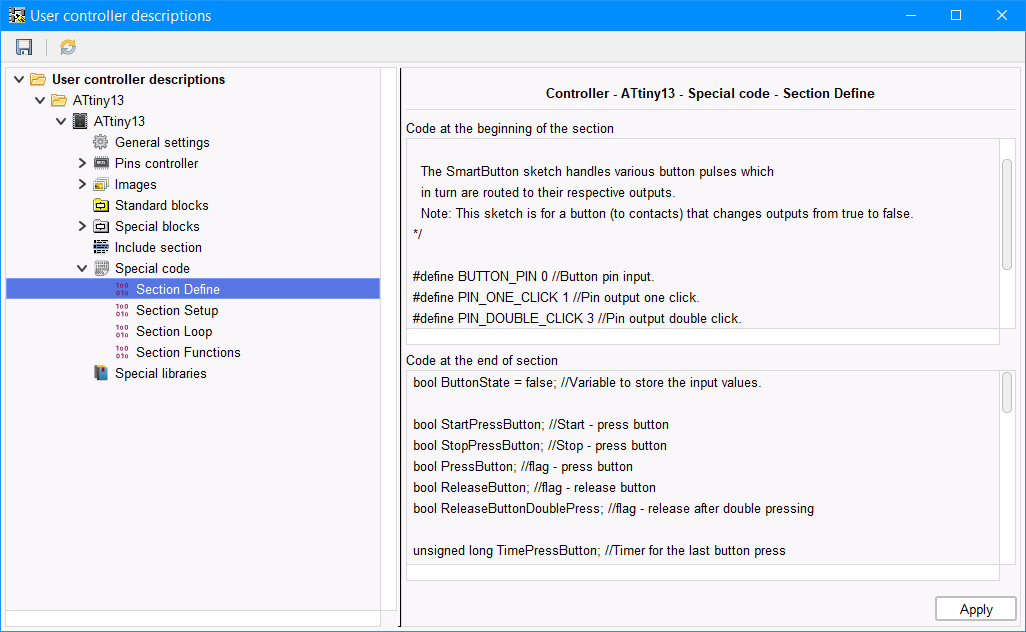Click the 'bool ReleaseButton;' line
Image resolution: width=1026 pixels, height=632 pixels.
pyautogui.click(x=535, y=487)
